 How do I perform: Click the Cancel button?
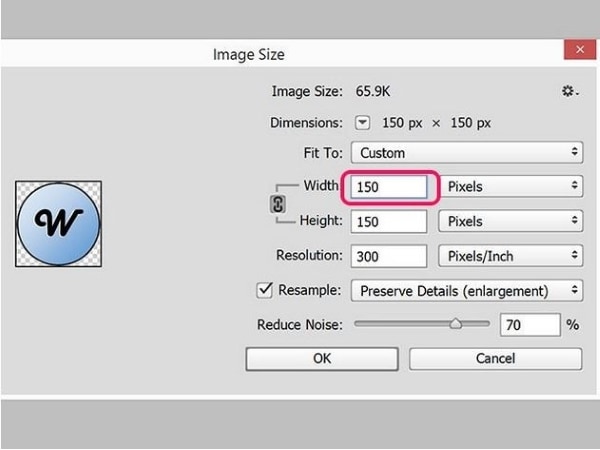point(495,358)
